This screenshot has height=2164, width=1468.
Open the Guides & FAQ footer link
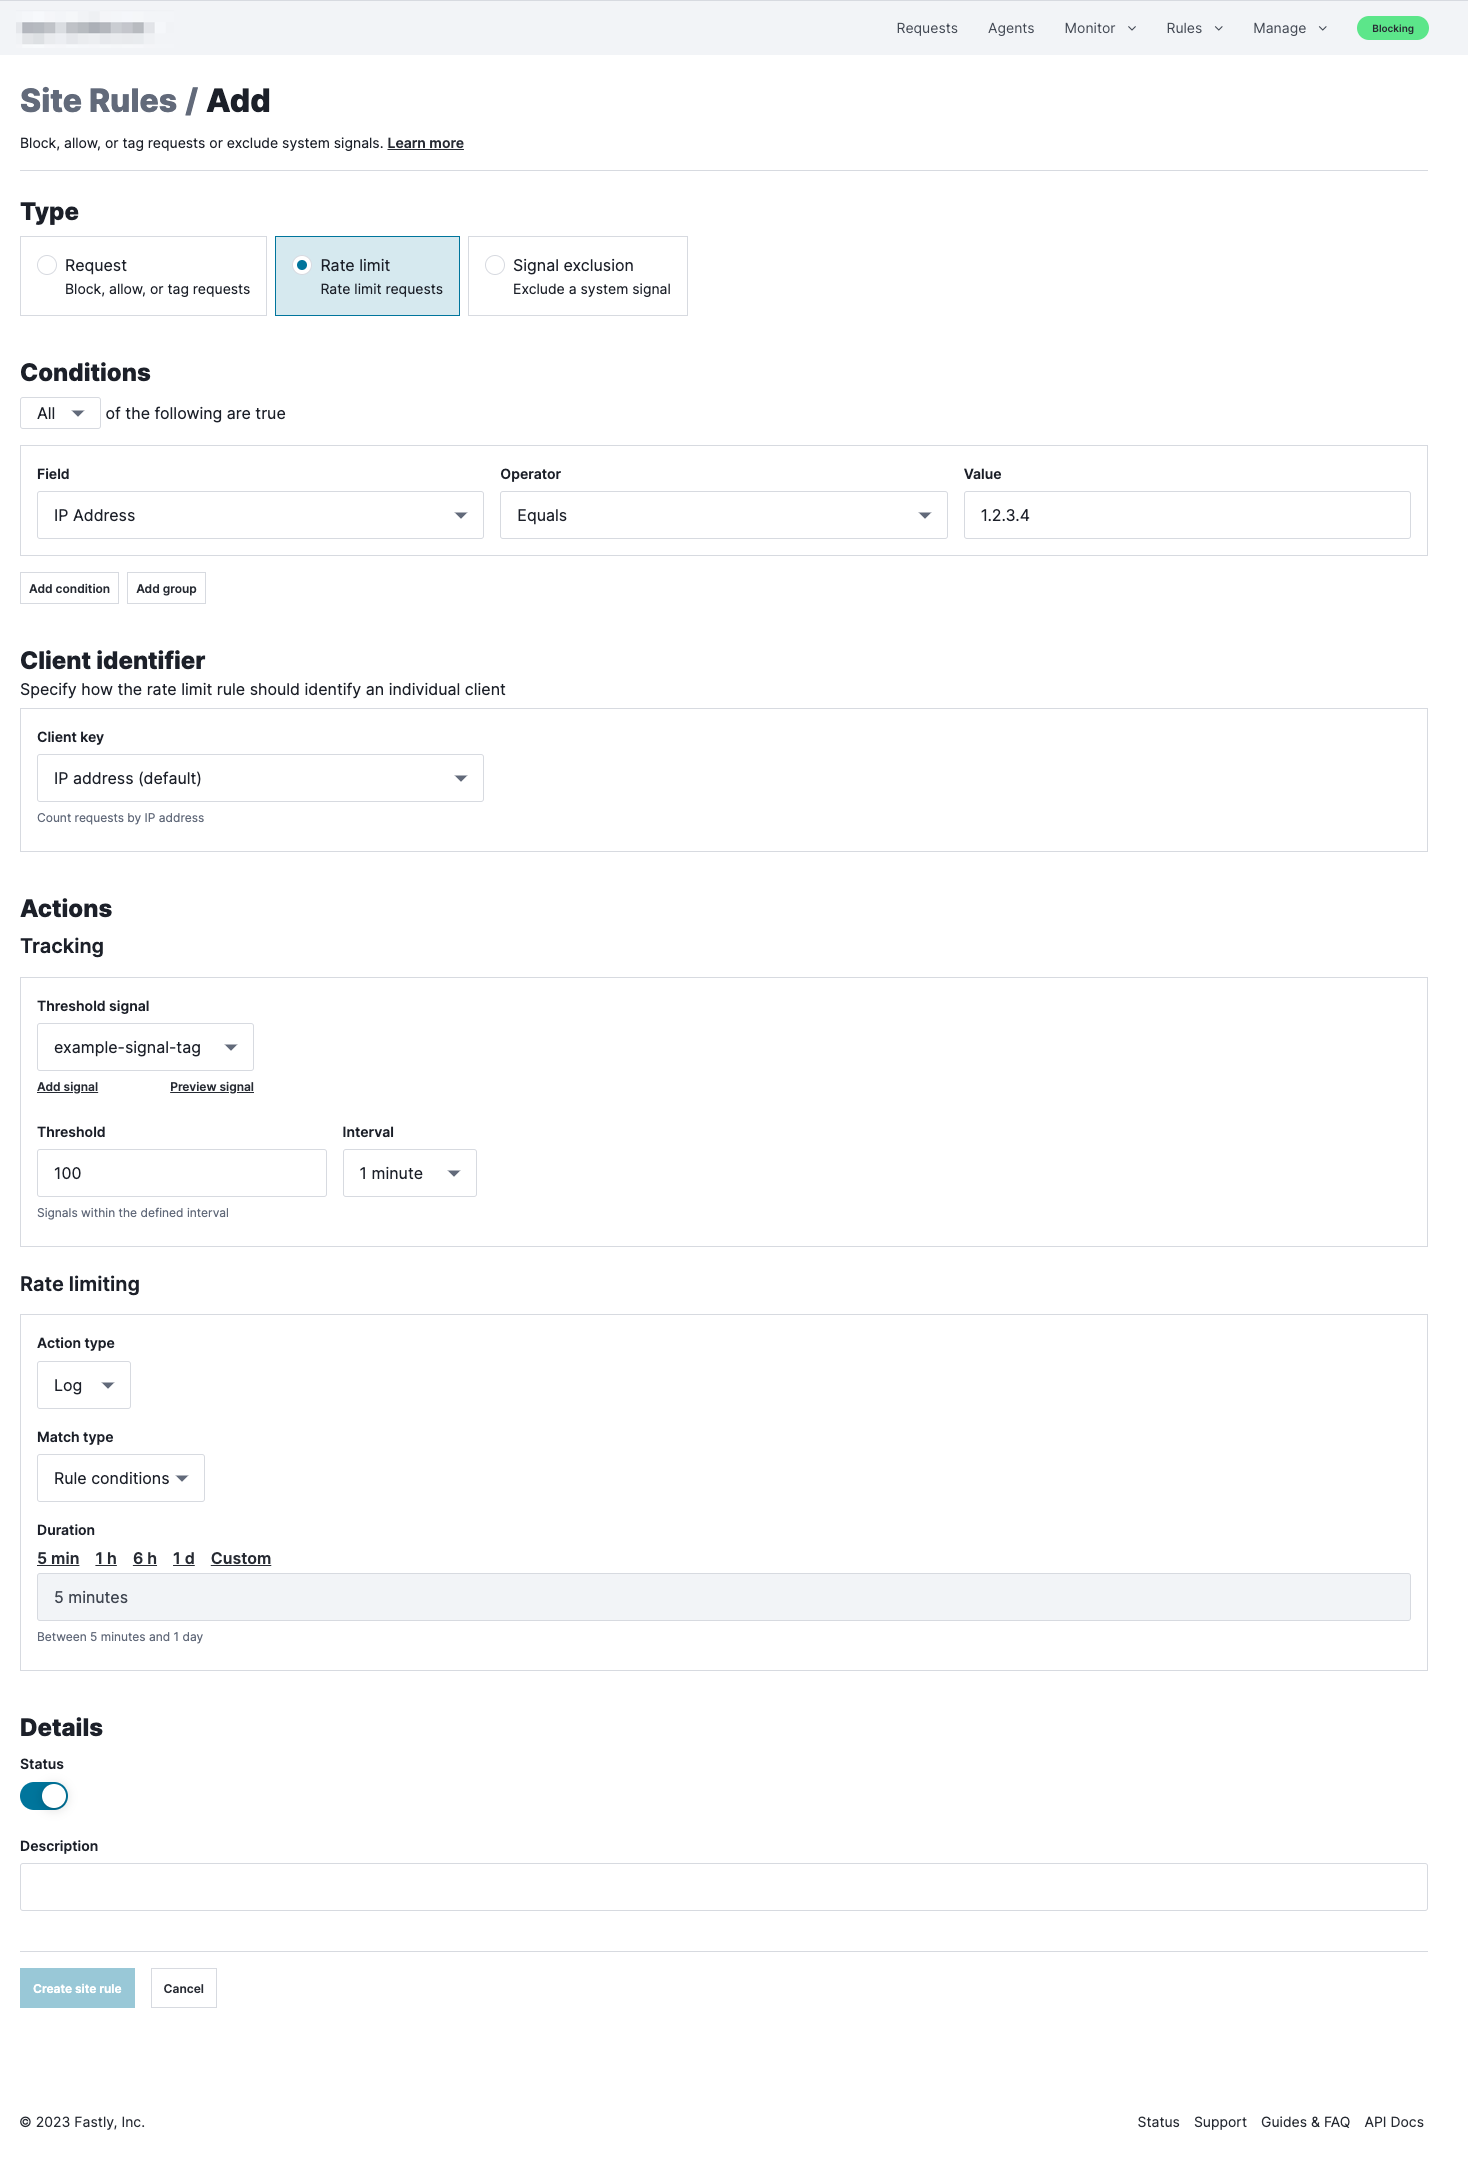[x=1305, y=2122]
